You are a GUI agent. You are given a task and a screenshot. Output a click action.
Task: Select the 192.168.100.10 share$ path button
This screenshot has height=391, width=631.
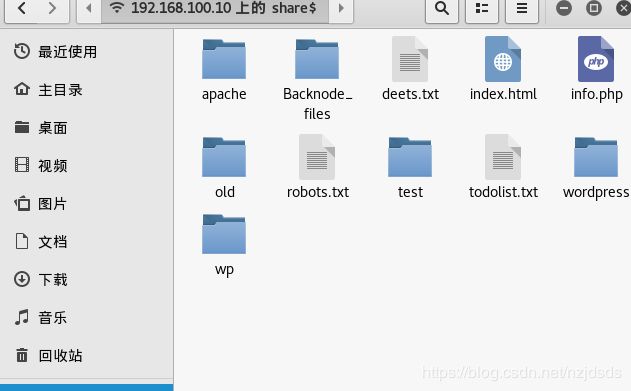point(215,8)
